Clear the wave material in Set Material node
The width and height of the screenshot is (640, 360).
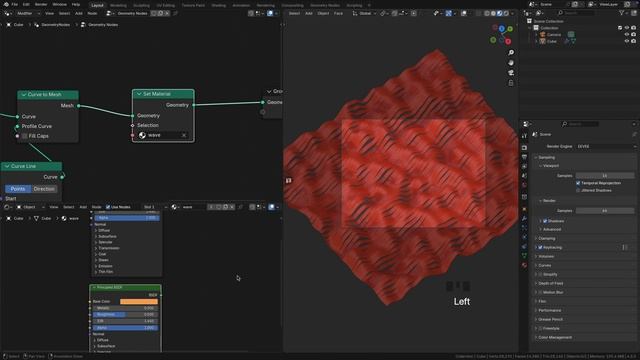tap(184, 135)
